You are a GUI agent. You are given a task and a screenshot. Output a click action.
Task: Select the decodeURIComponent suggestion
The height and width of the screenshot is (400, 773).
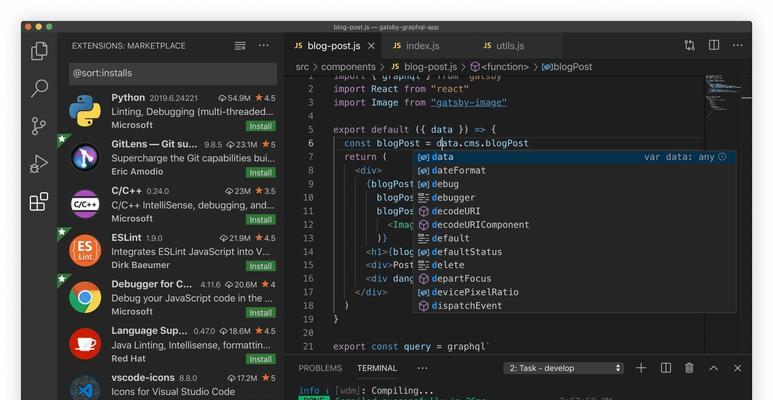[x=574, y=224]
